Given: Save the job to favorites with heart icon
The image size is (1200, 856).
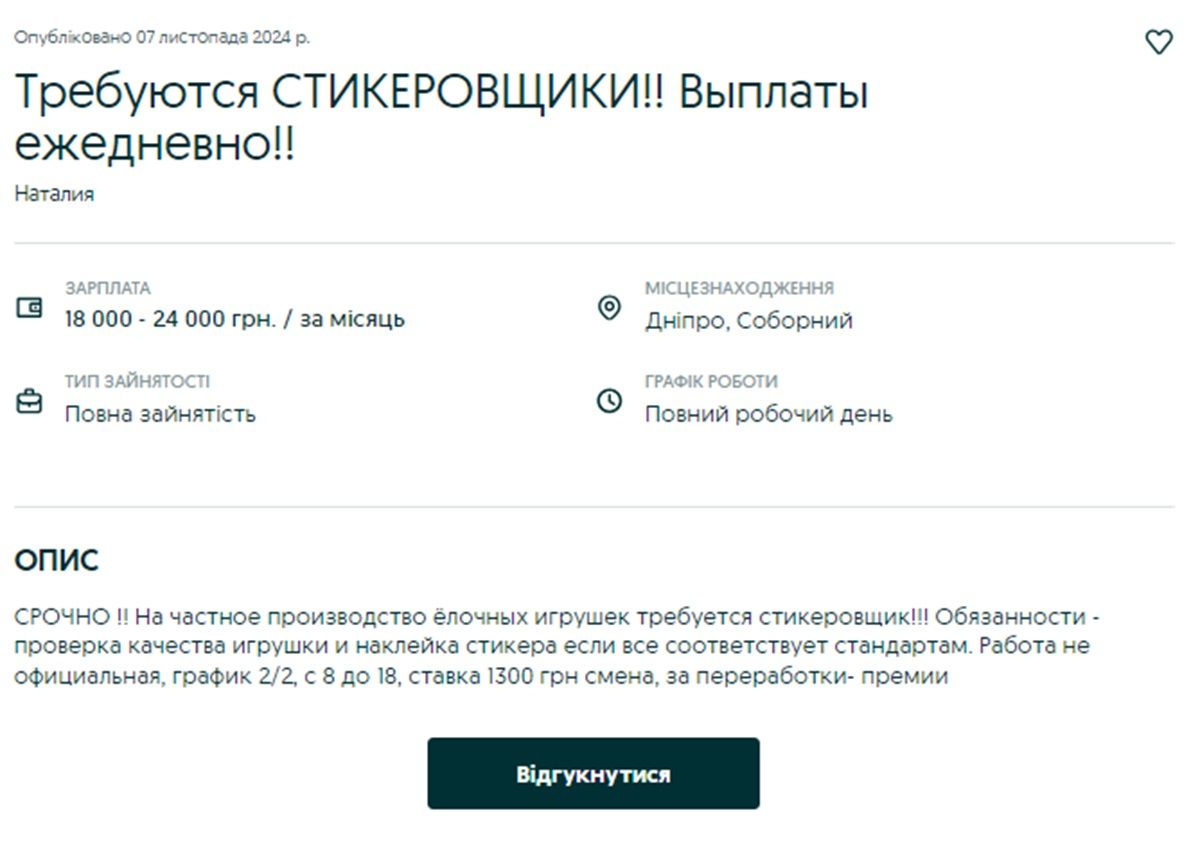Looking at the screenshot, I should [x=1158, y=42].
